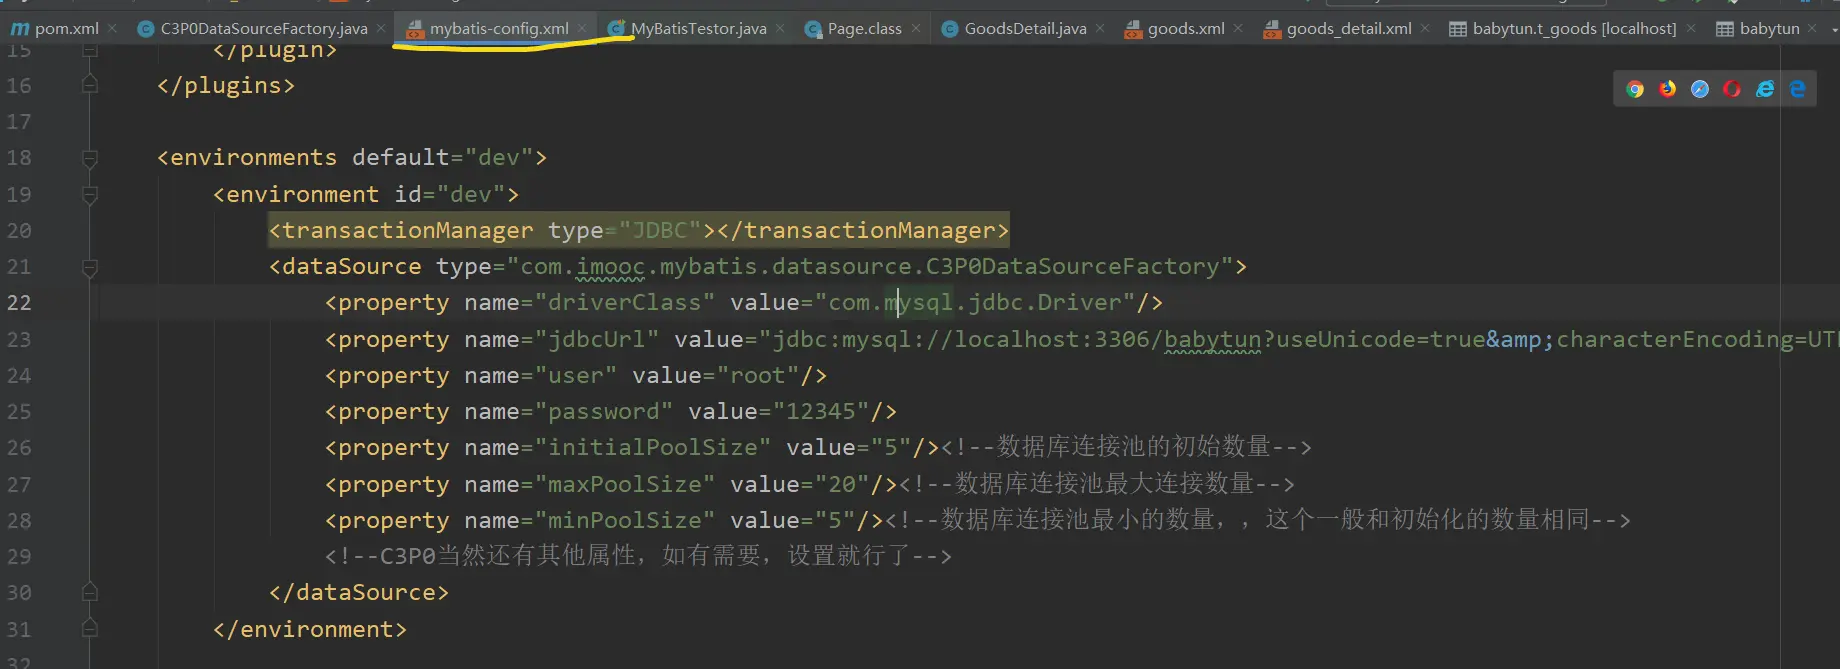Open babytun.t_goods [localhost] table tab

(1563, 29)
